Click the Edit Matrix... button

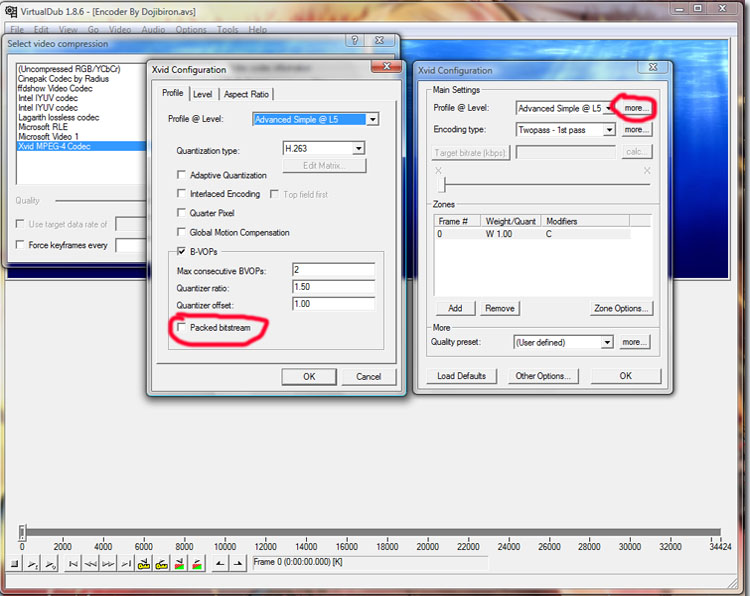pyautogui.click(x=324, y=166)
